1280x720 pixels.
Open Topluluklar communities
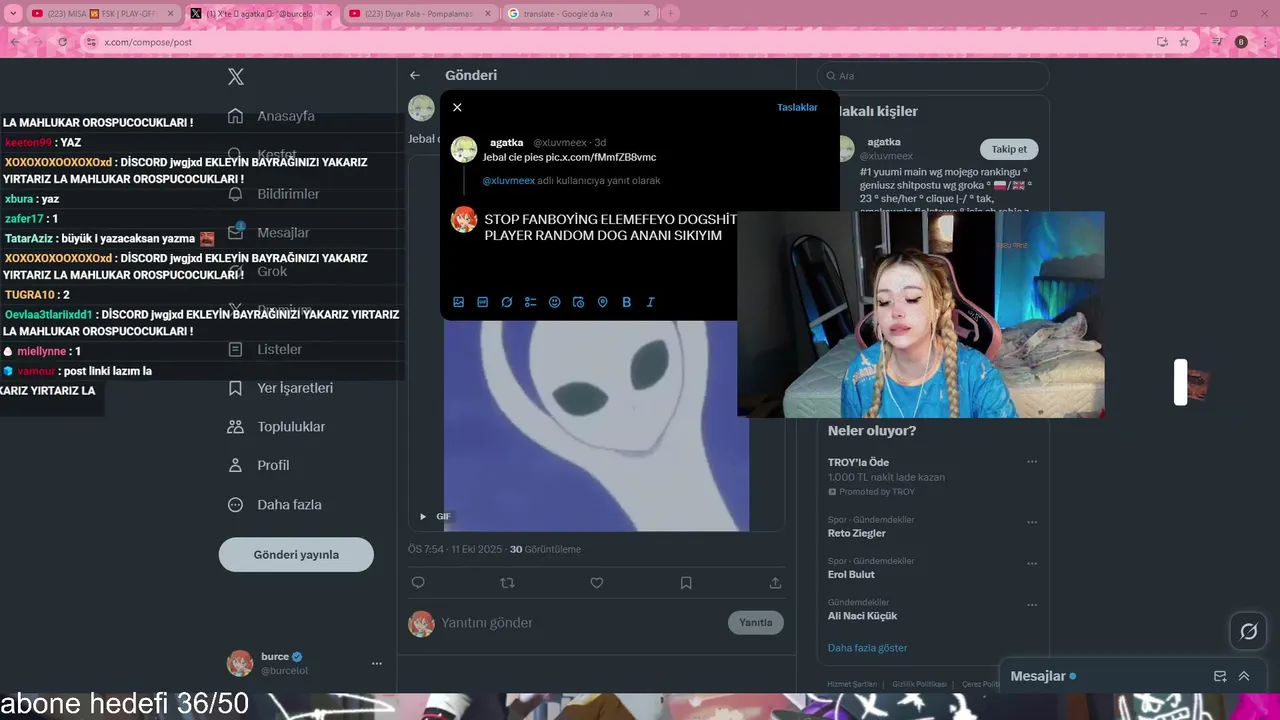click(277, 427)
